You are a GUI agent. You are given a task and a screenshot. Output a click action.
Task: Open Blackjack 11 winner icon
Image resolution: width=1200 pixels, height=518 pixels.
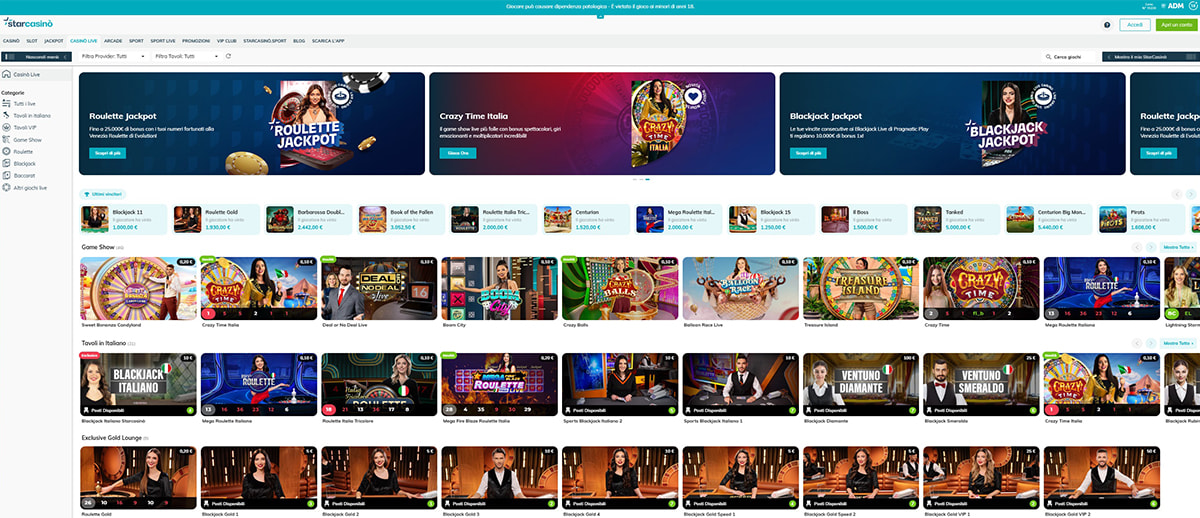(96, 220)
